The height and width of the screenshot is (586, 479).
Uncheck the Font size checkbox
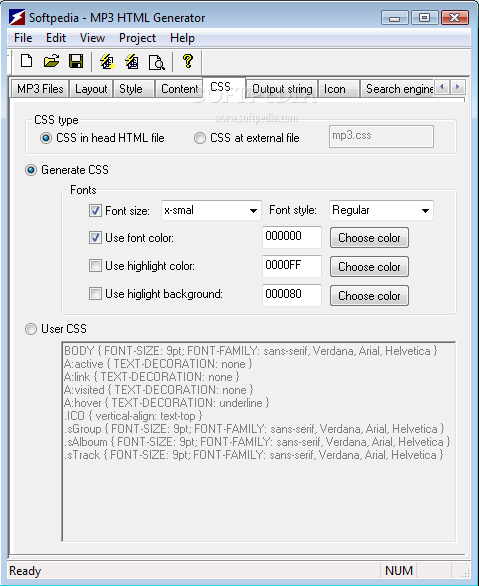[95, 211]
